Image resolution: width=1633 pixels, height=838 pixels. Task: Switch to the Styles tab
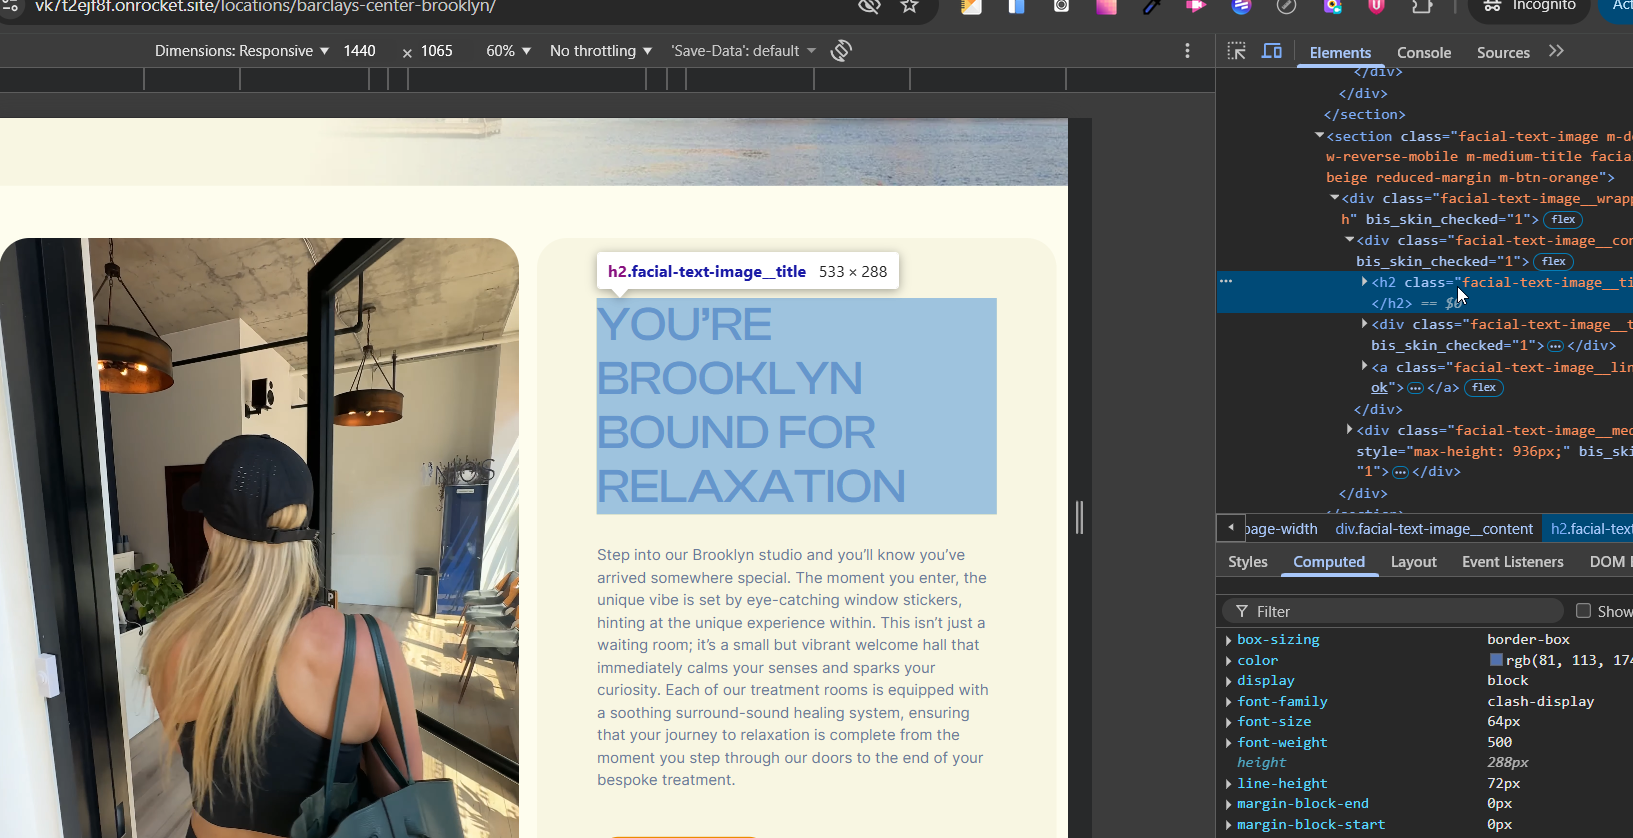1247,562
